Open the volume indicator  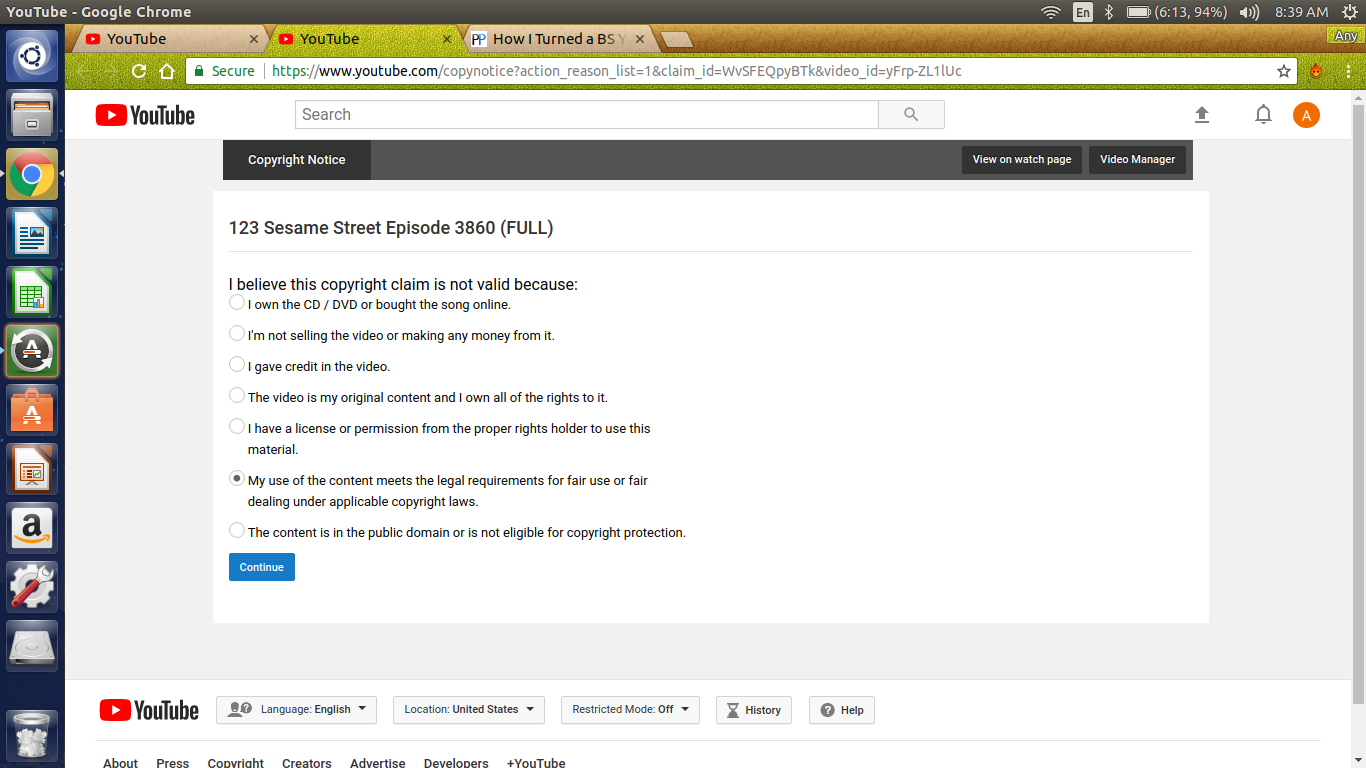1249,12
